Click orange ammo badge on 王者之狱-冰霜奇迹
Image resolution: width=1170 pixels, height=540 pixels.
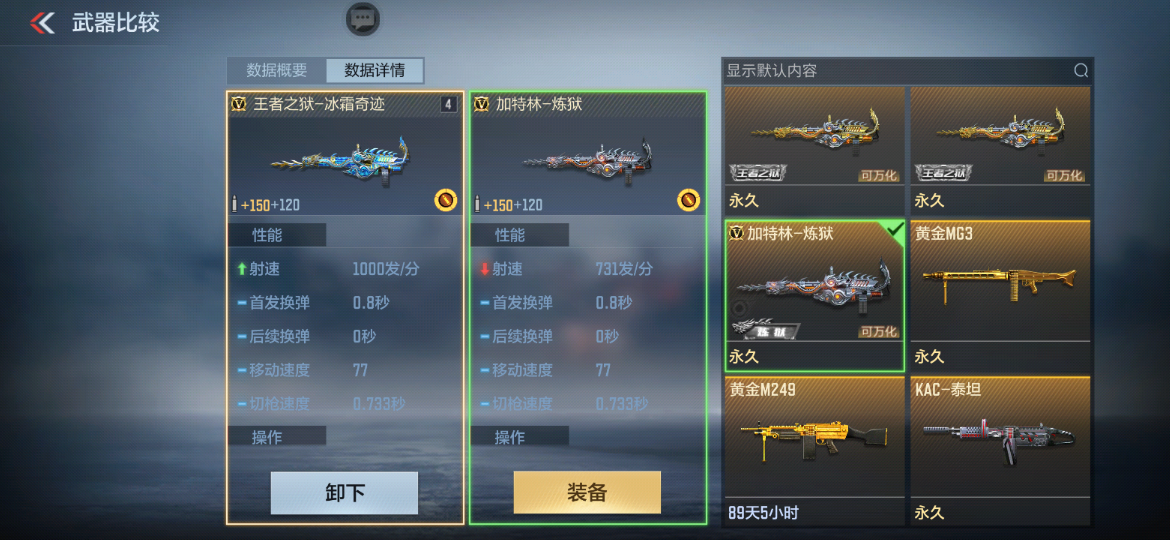[x=445, y=200]
